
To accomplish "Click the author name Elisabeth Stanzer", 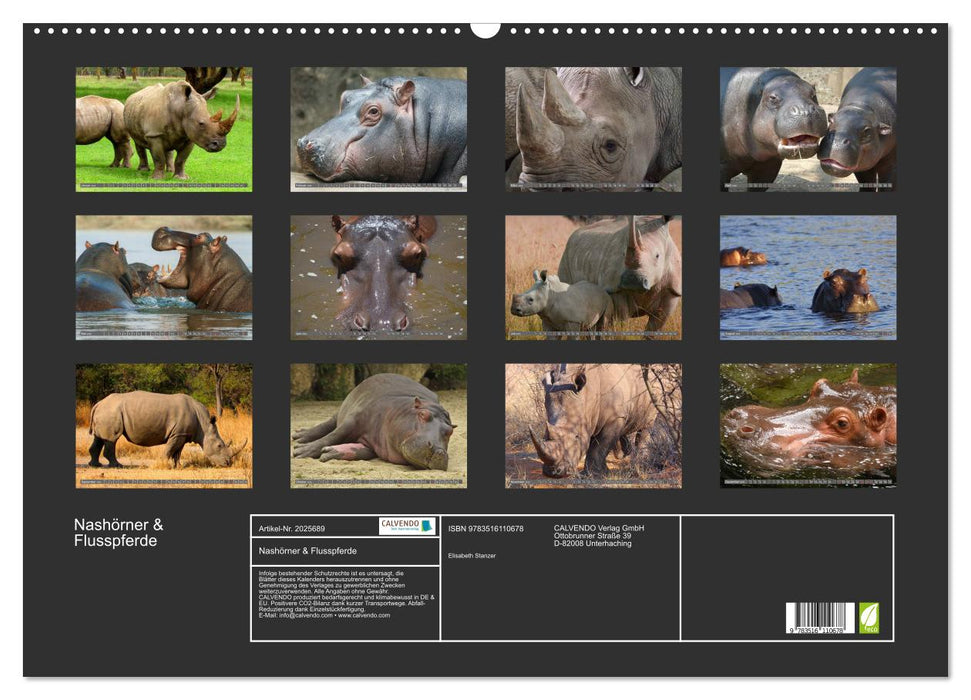I will [472, 554].
